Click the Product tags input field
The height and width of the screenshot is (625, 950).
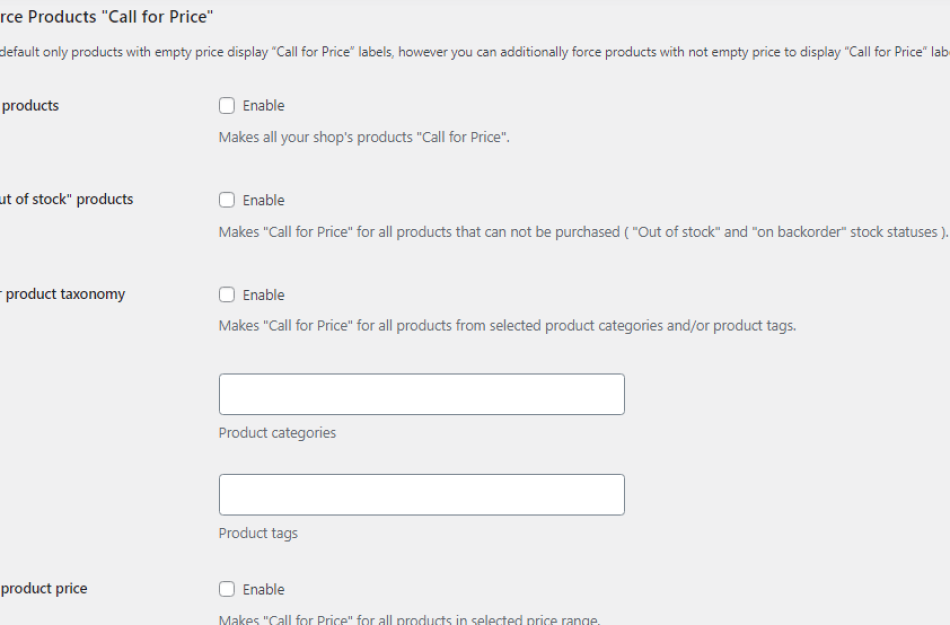(x=421, y=494)
